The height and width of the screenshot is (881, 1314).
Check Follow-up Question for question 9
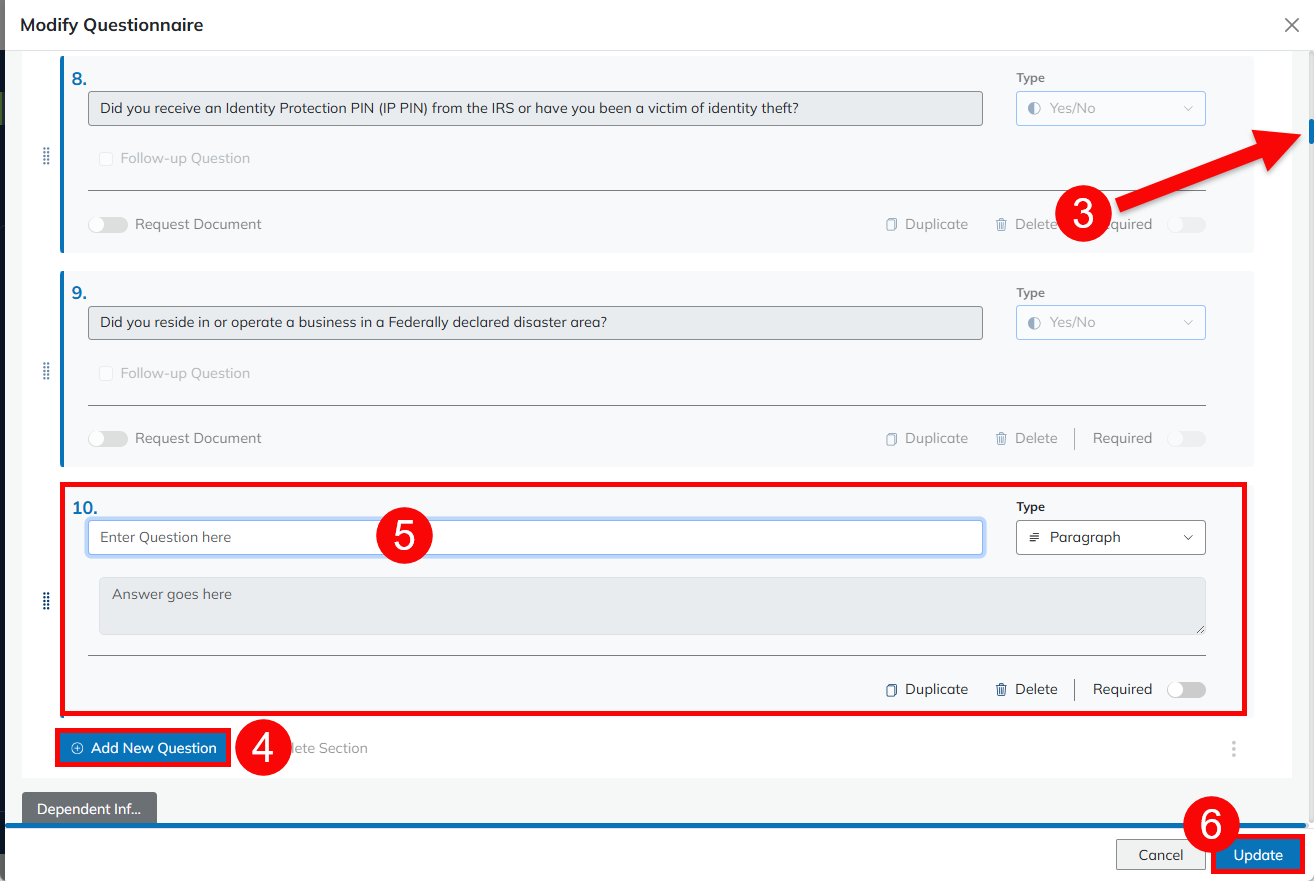click(x=106, y=373)
